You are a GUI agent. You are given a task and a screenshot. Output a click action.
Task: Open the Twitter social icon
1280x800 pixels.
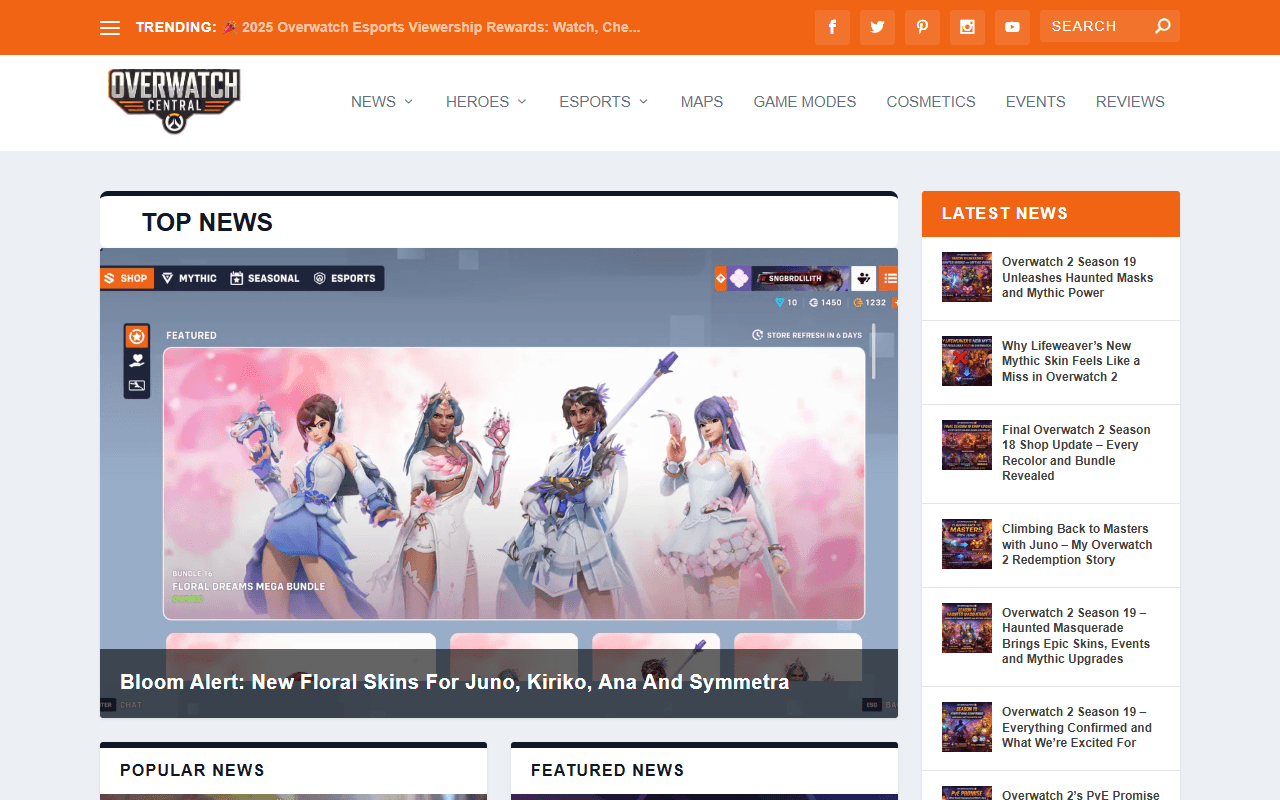pyautogui.click(x=877, y=27)
